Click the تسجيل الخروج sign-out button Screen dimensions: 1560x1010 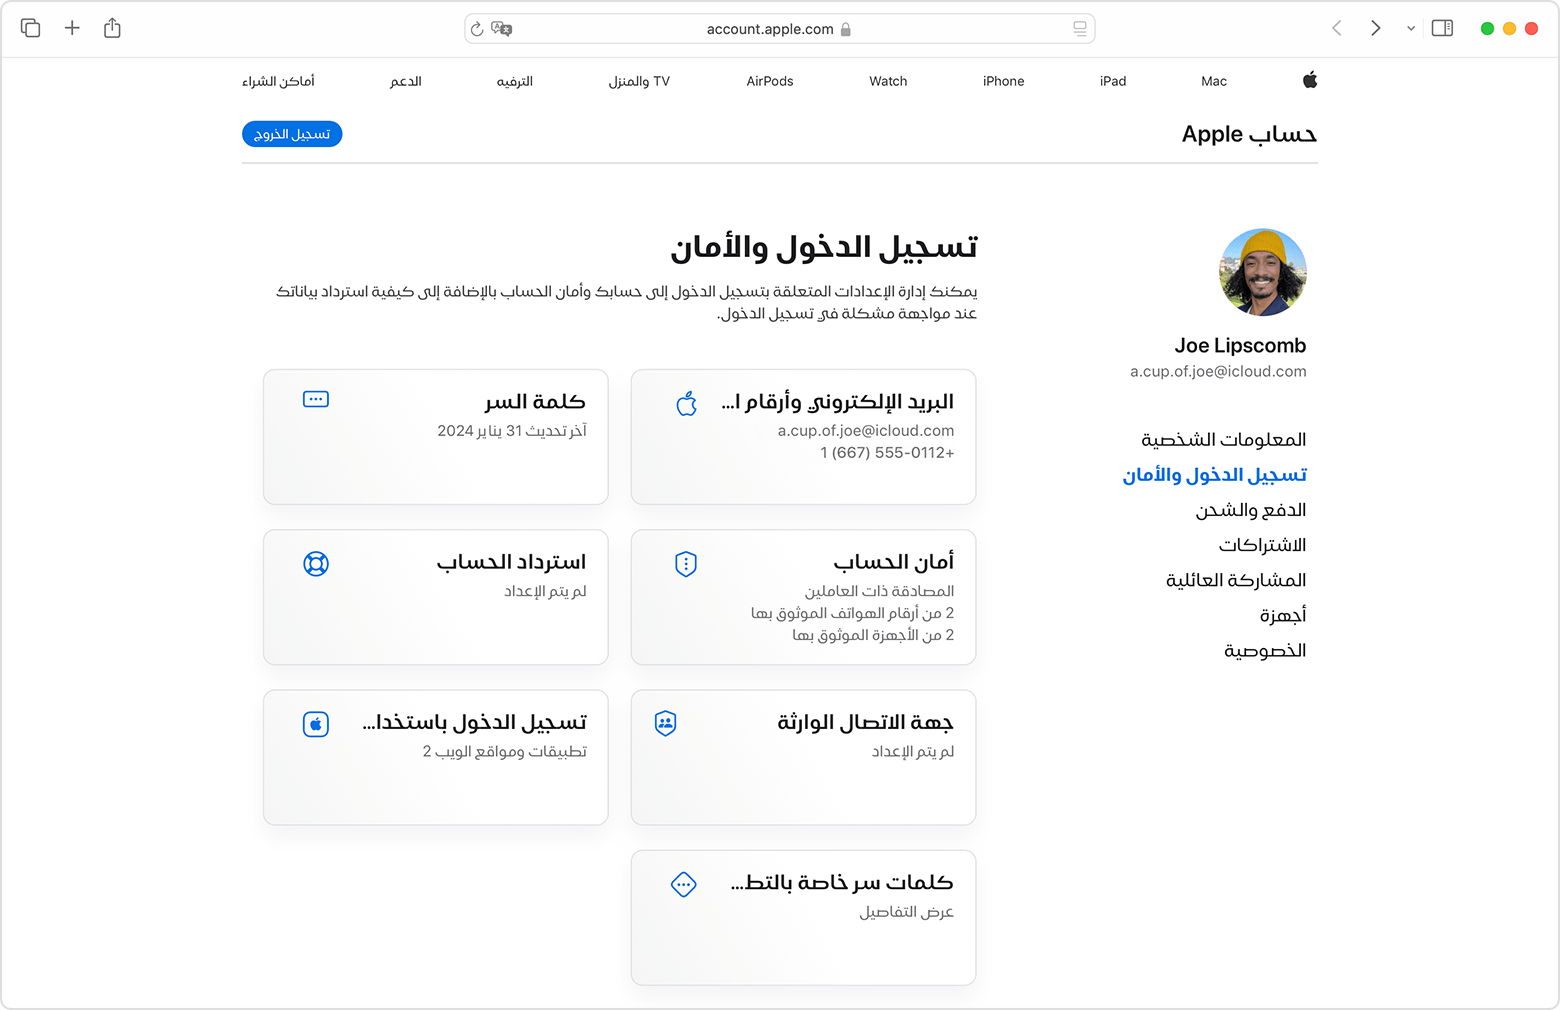tap(292, 134)
